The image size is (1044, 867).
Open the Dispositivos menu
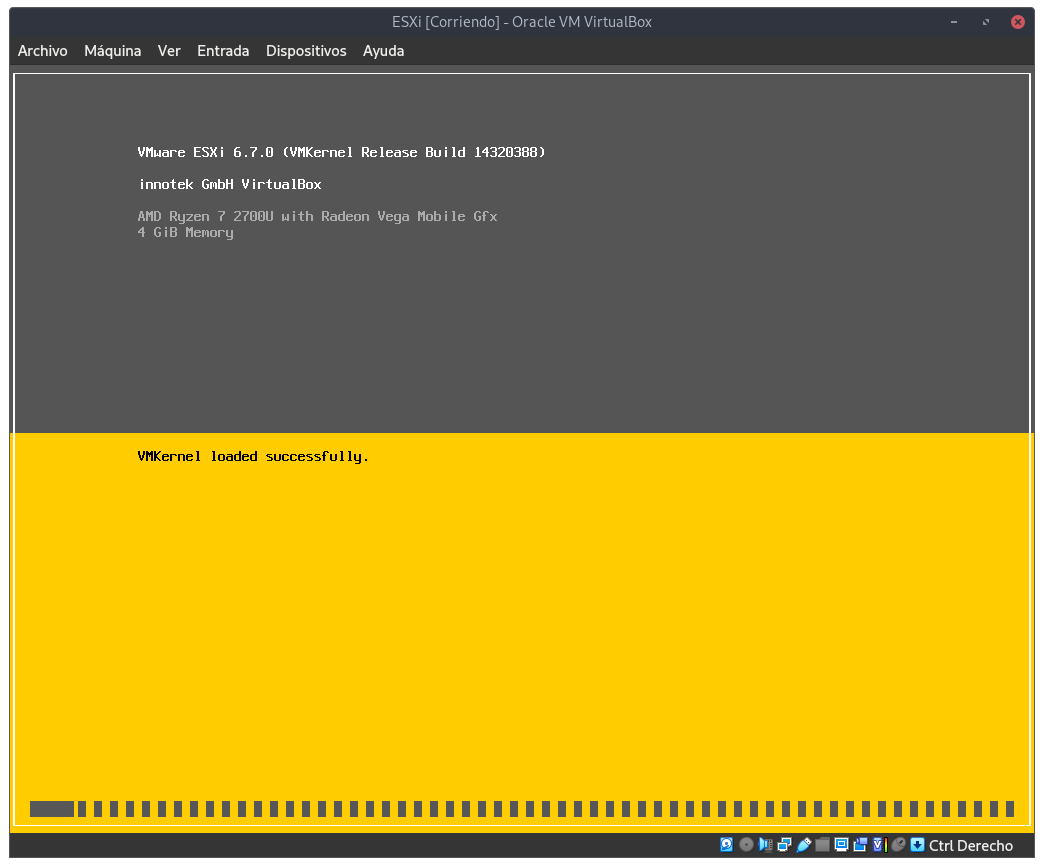click(306, 51)
